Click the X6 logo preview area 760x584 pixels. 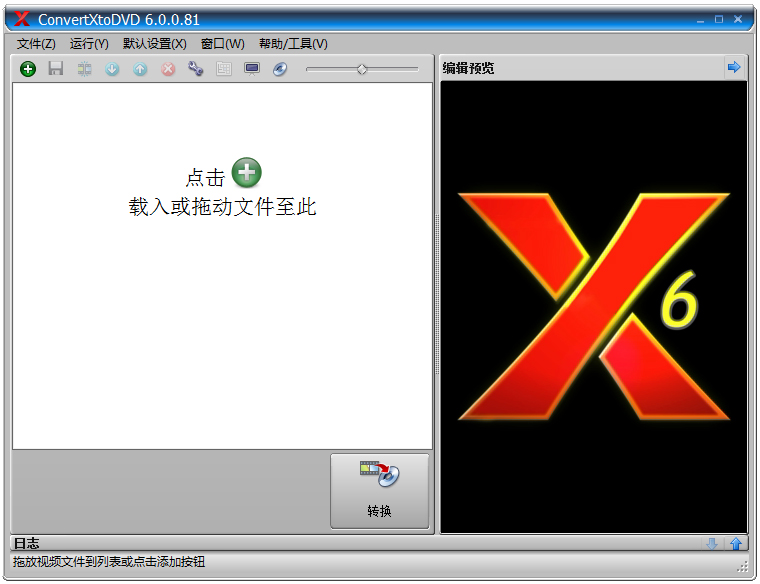594,307
